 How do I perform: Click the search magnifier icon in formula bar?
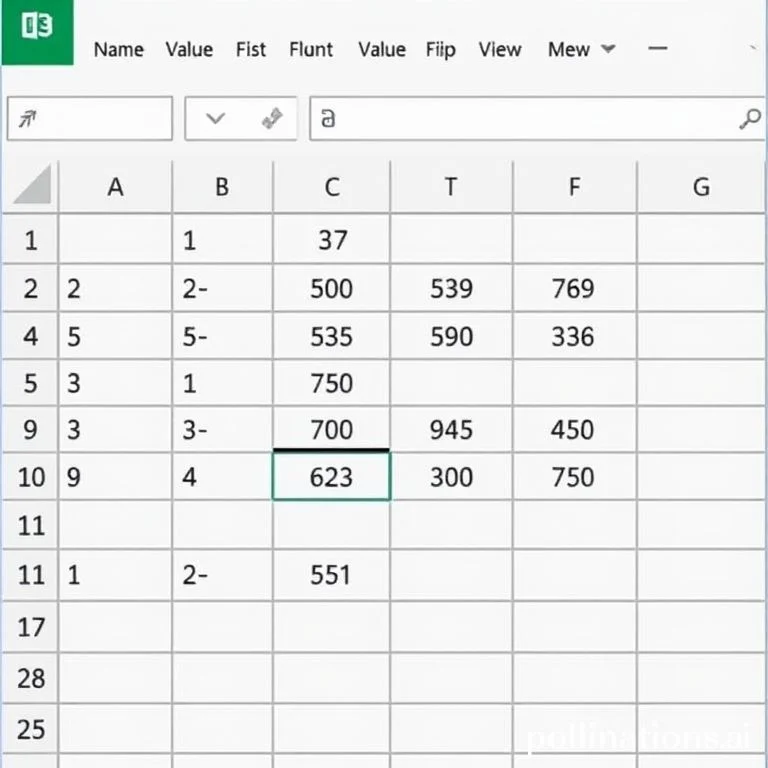click(749, 120)
